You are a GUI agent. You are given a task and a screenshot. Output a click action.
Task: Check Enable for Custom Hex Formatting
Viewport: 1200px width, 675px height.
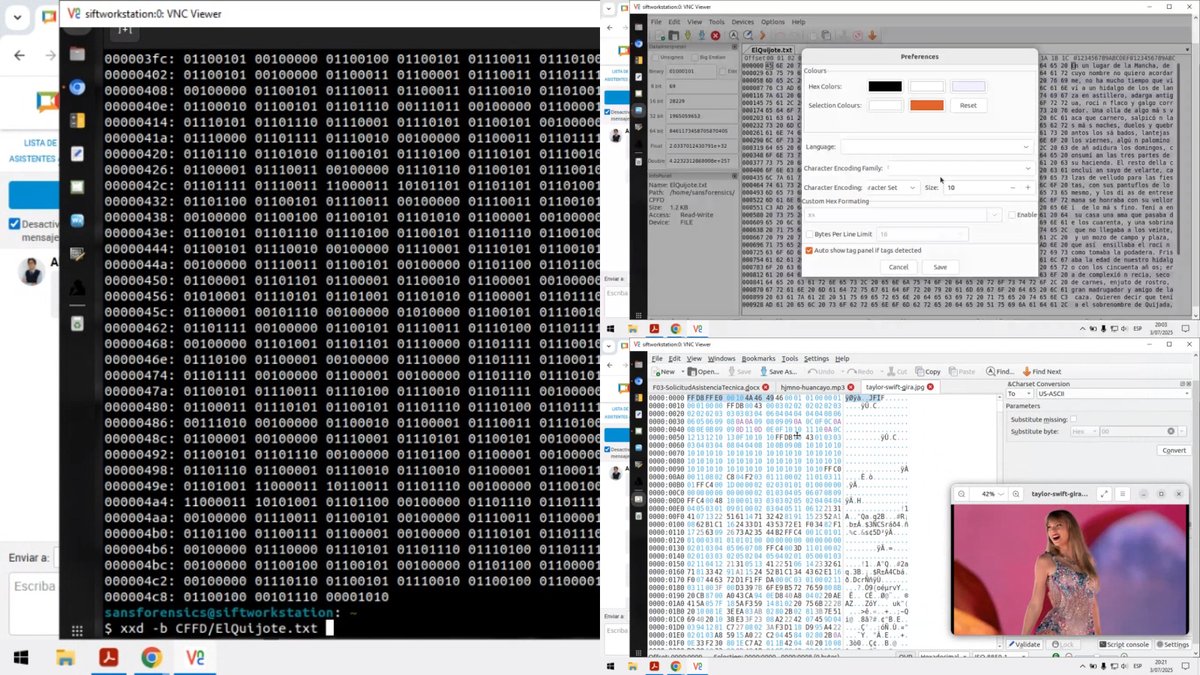point(1011,215)
